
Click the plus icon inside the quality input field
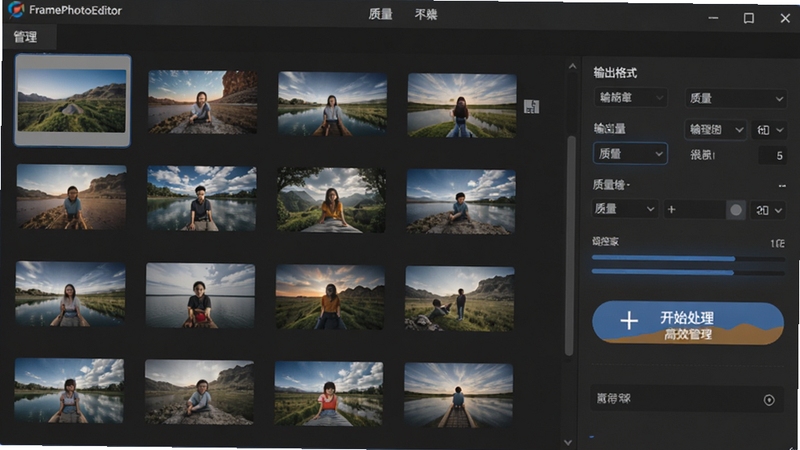click(671, 210)
